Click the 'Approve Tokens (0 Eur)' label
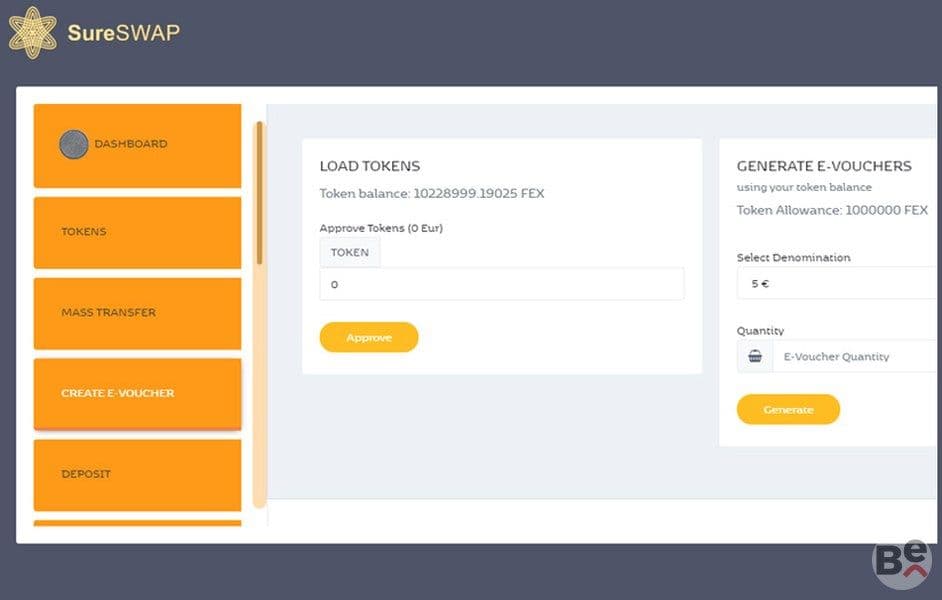 381,228
